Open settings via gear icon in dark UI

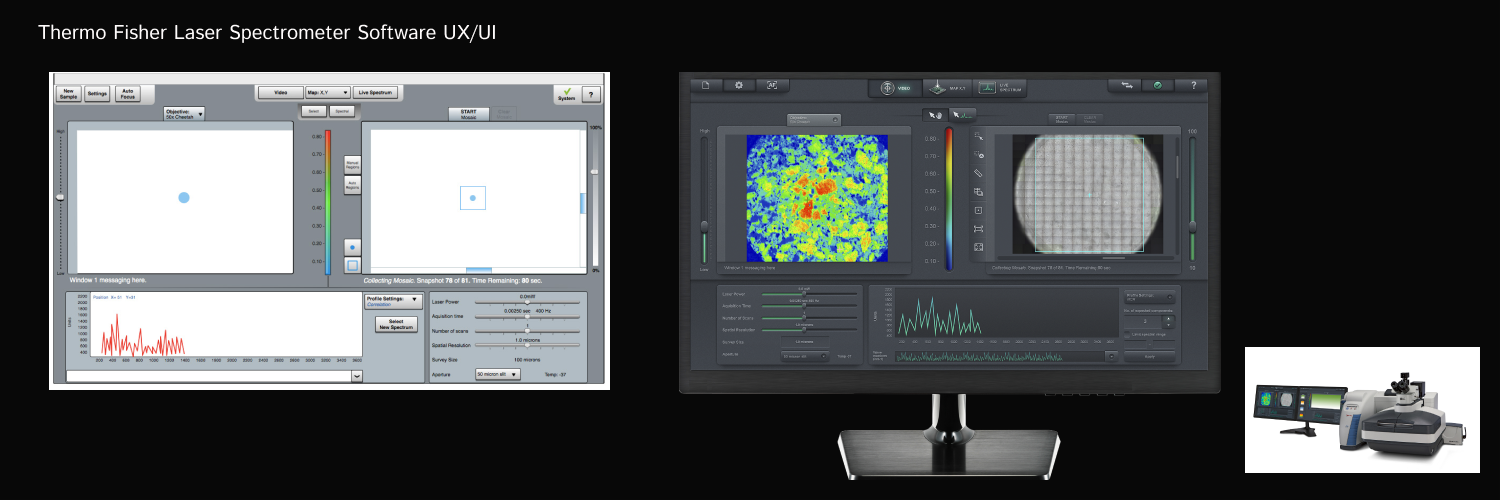pos(739,86)
